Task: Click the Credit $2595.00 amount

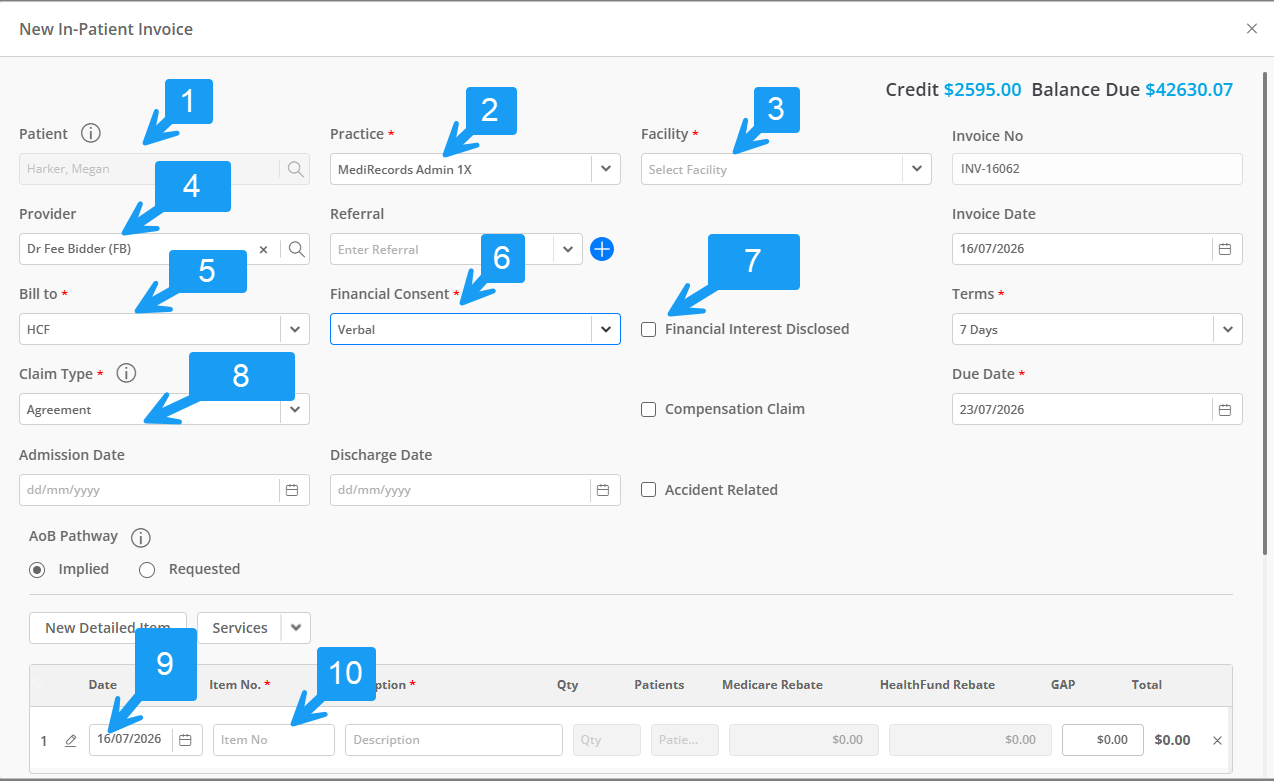Action: click(x=982, y=89)
